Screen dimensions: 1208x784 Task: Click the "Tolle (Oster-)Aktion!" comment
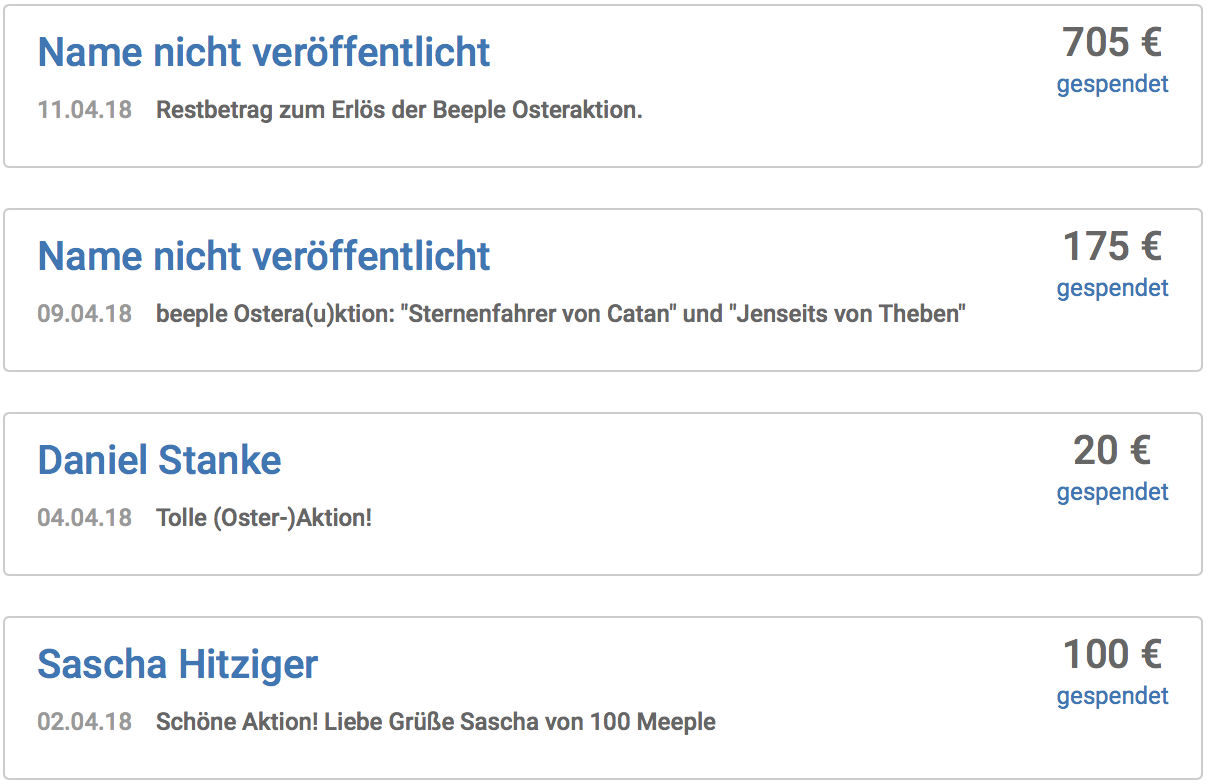pos(264,518)
